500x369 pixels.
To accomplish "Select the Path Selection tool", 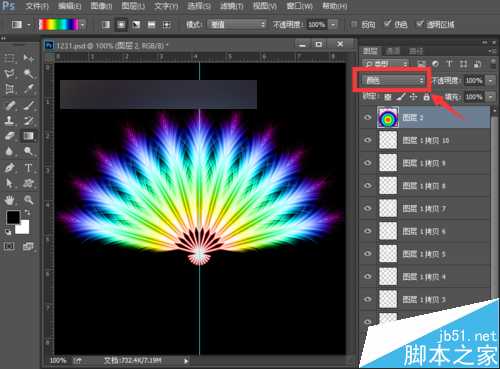I will pos(9,183).
